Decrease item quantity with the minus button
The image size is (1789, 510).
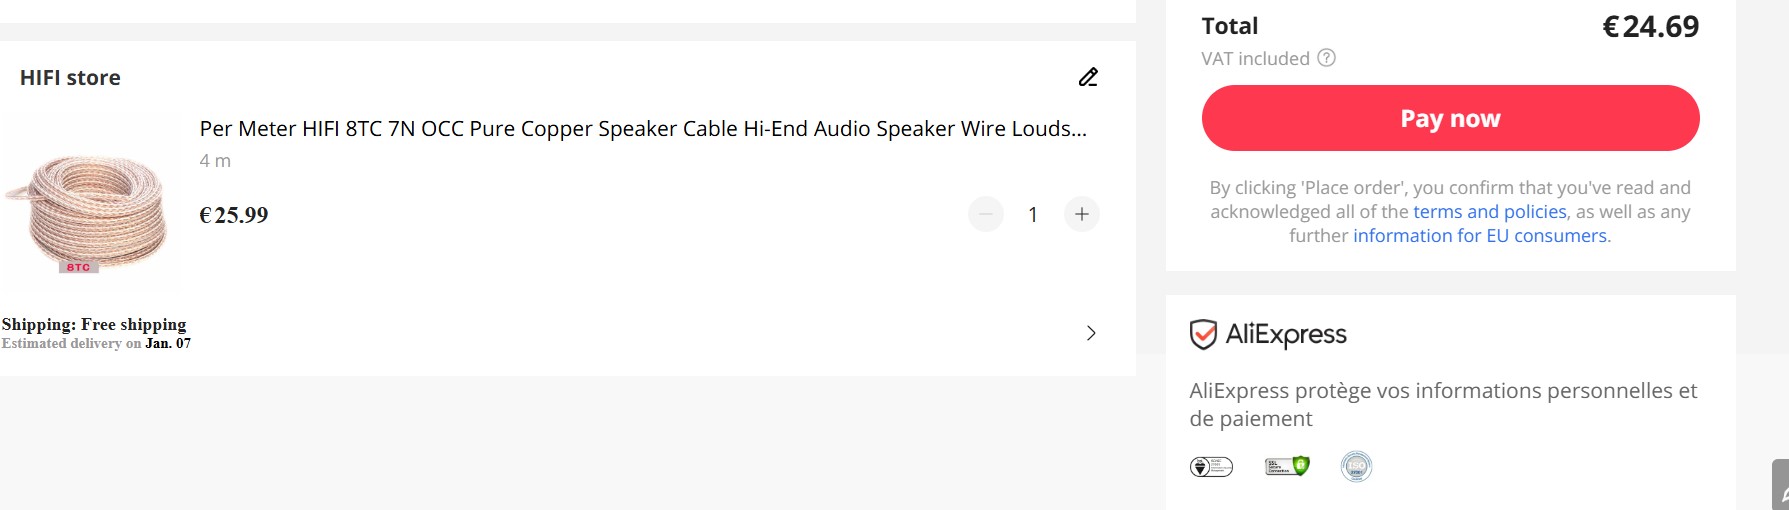pos(985,214)
